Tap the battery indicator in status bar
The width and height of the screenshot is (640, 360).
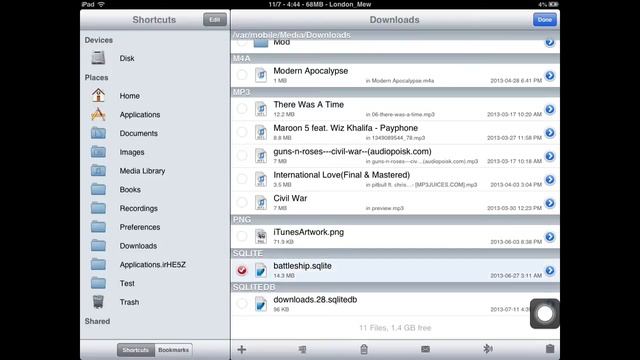pos(553,4)
